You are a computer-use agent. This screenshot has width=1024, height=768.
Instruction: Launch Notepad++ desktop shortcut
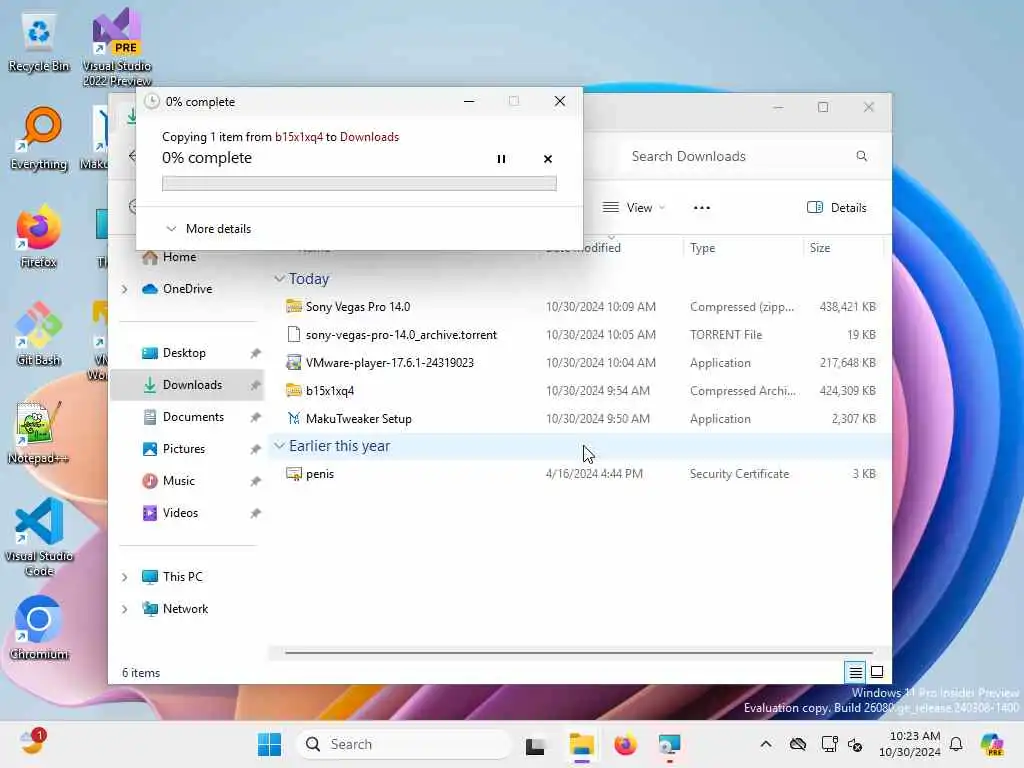tap(39, 432)
